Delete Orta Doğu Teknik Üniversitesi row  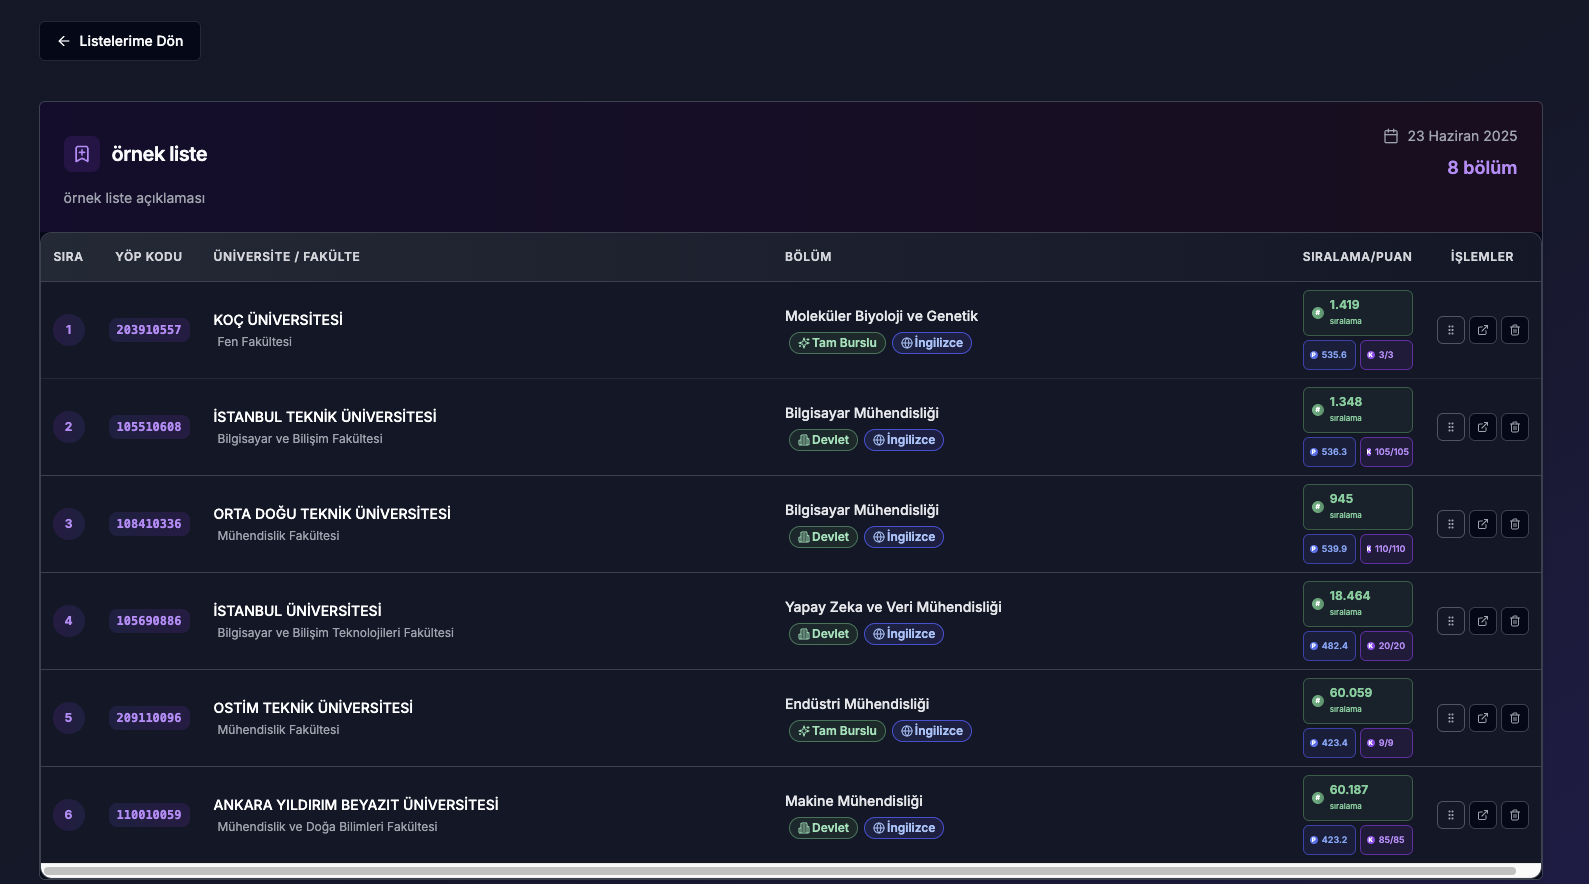(x=1515, y=524)
